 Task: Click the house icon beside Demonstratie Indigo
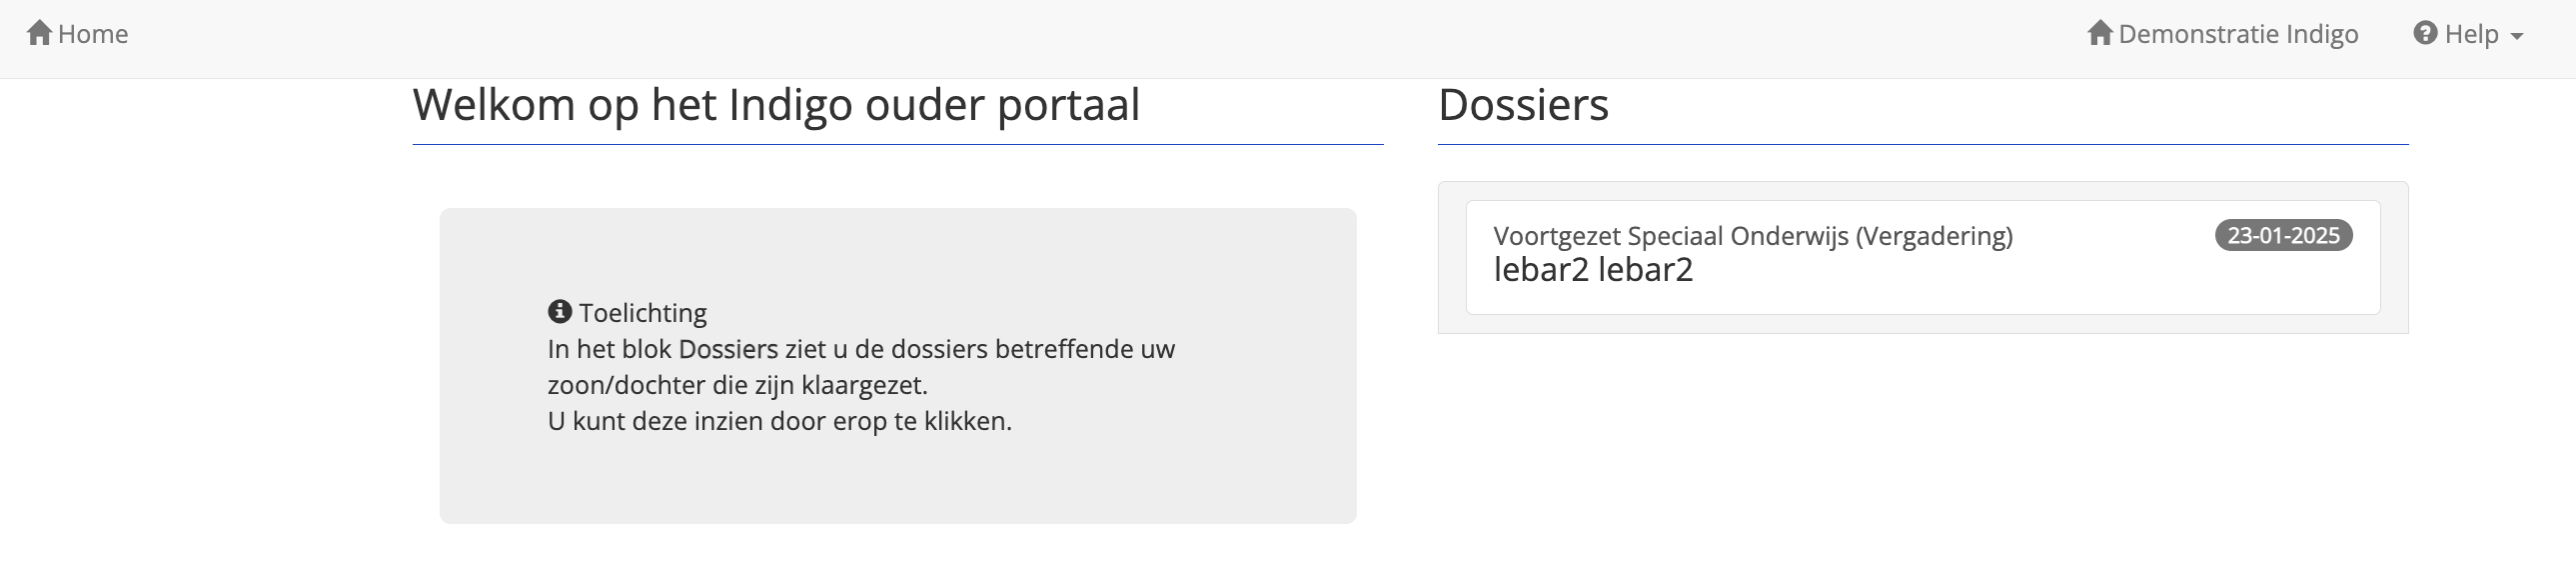[2099, 34]
